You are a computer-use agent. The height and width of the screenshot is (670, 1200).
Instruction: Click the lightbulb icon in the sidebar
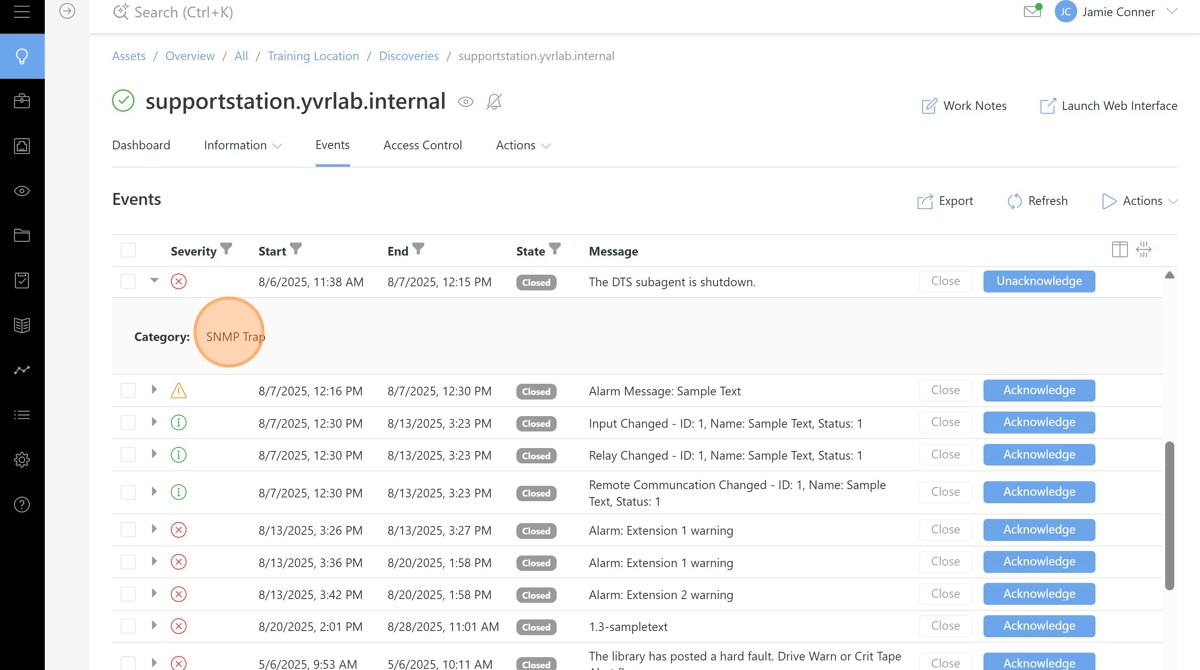[x=22, y=57]
